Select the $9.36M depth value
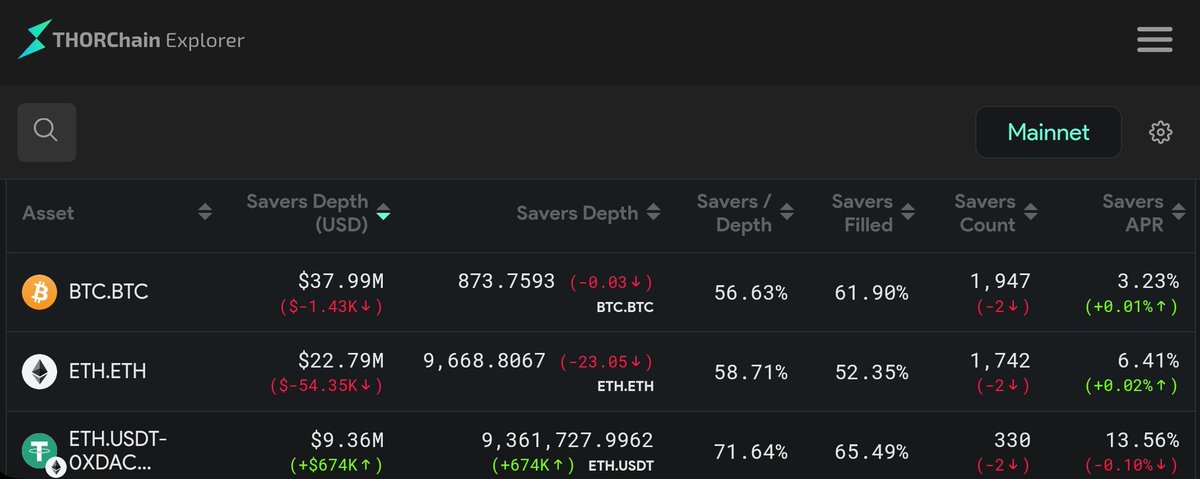Viewport: 1200px width, 479px height. point(346,440)
